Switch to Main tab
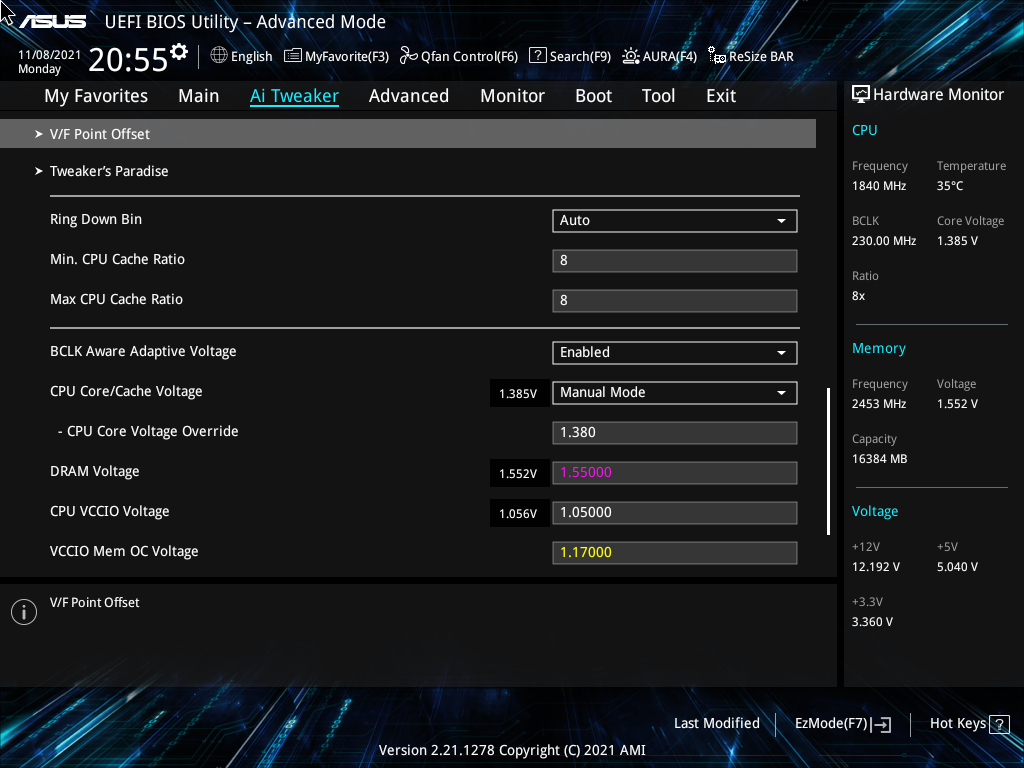The height and width of the screenshot is (768, 1024). tap(199, 96)
